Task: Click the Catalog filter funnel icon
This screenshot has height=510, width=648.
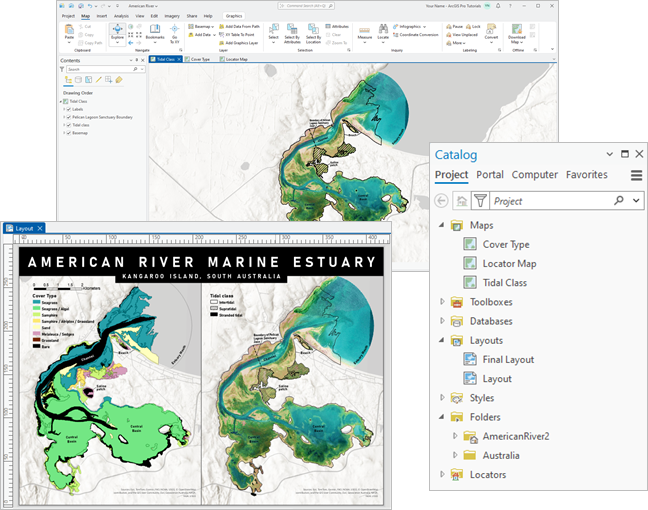Action: 478,201
